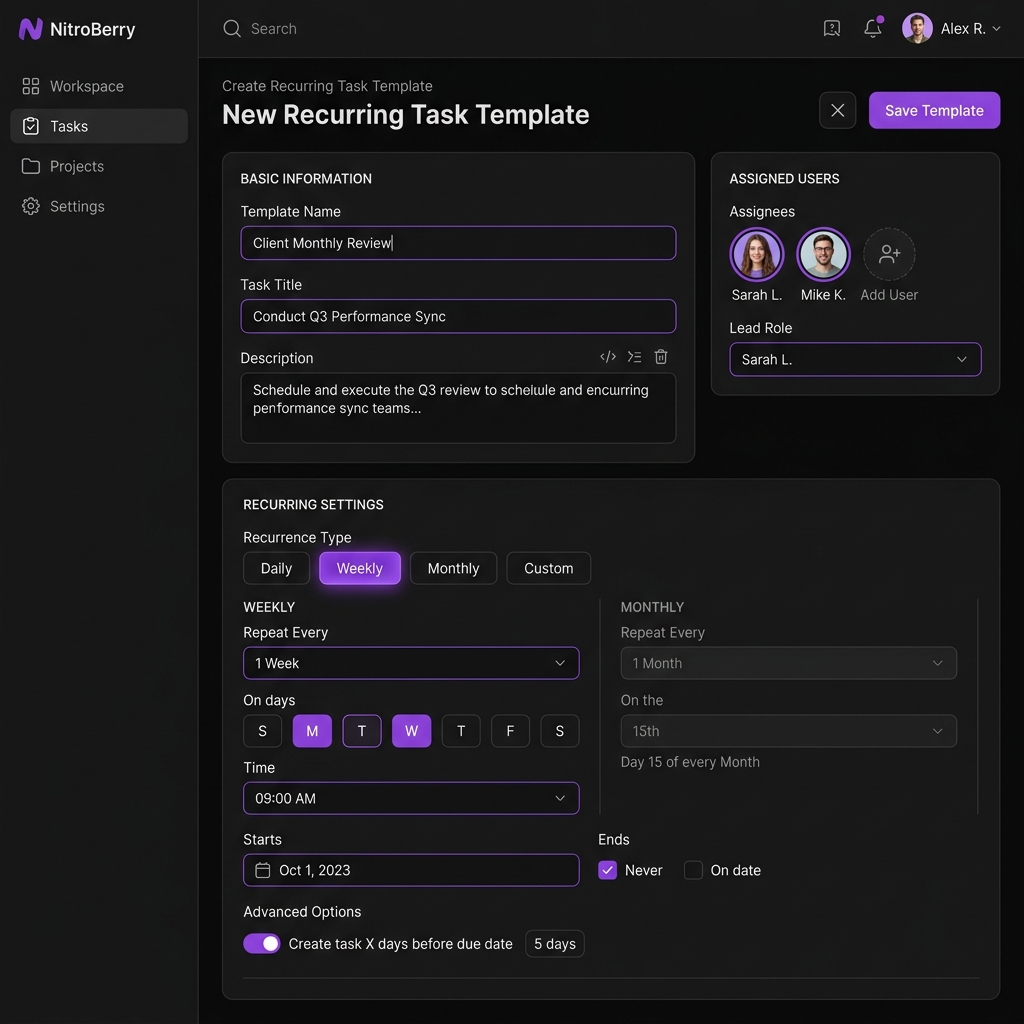1024x1024 pixels.
Task: Open Settings in the sidebar
Action: pos(99,206)
